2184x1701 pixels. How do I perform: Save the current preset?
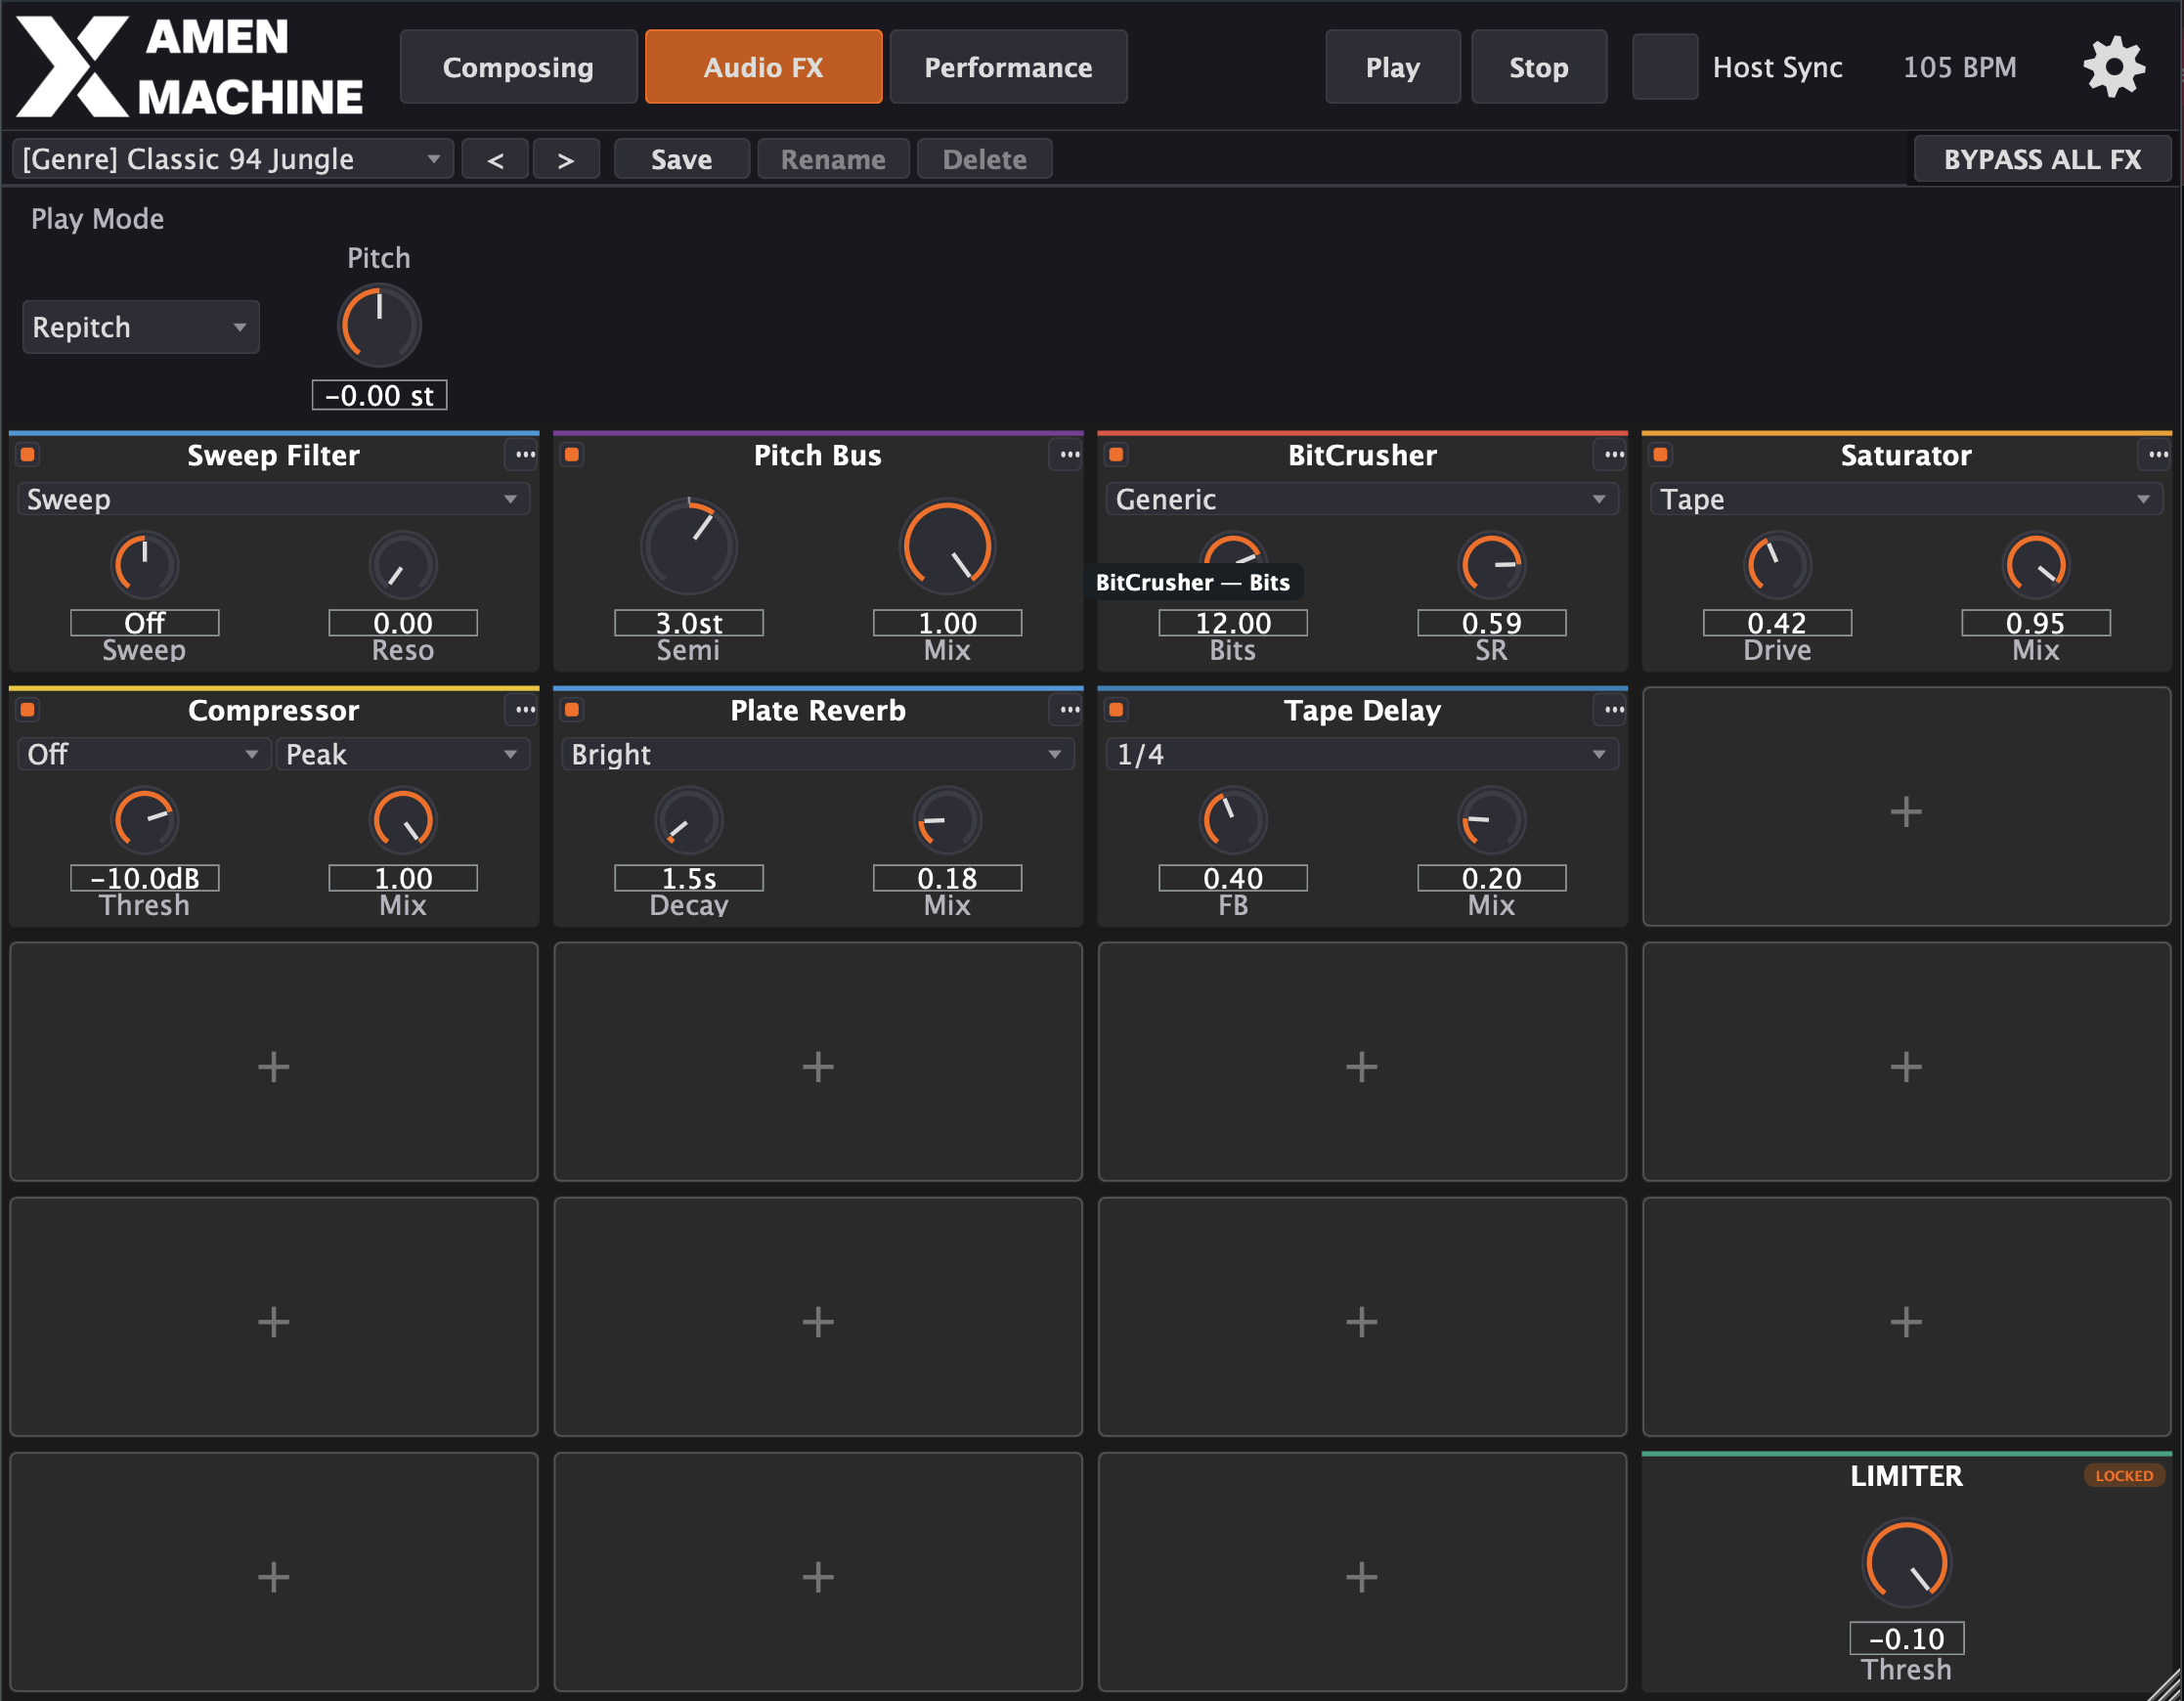pos(682,159)
